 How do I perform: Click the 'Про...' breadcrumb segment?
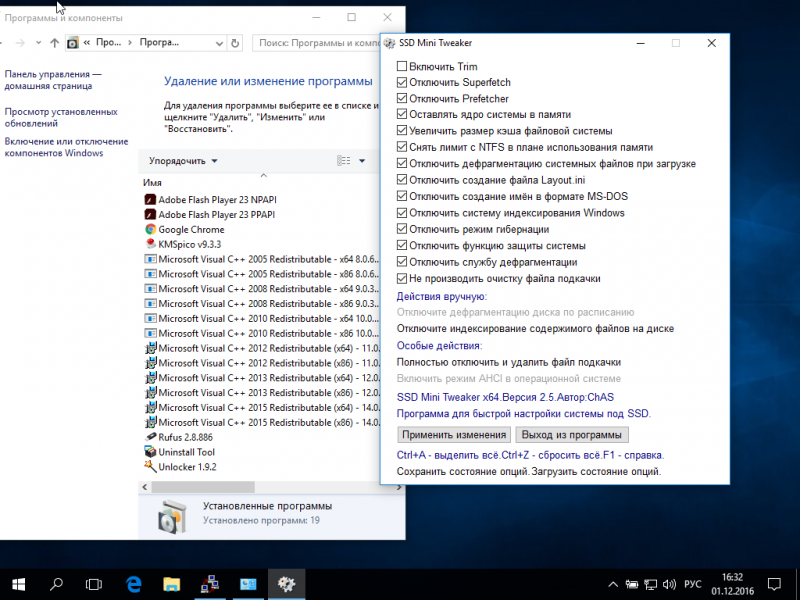pyautogui.click(x=109, y=43)
